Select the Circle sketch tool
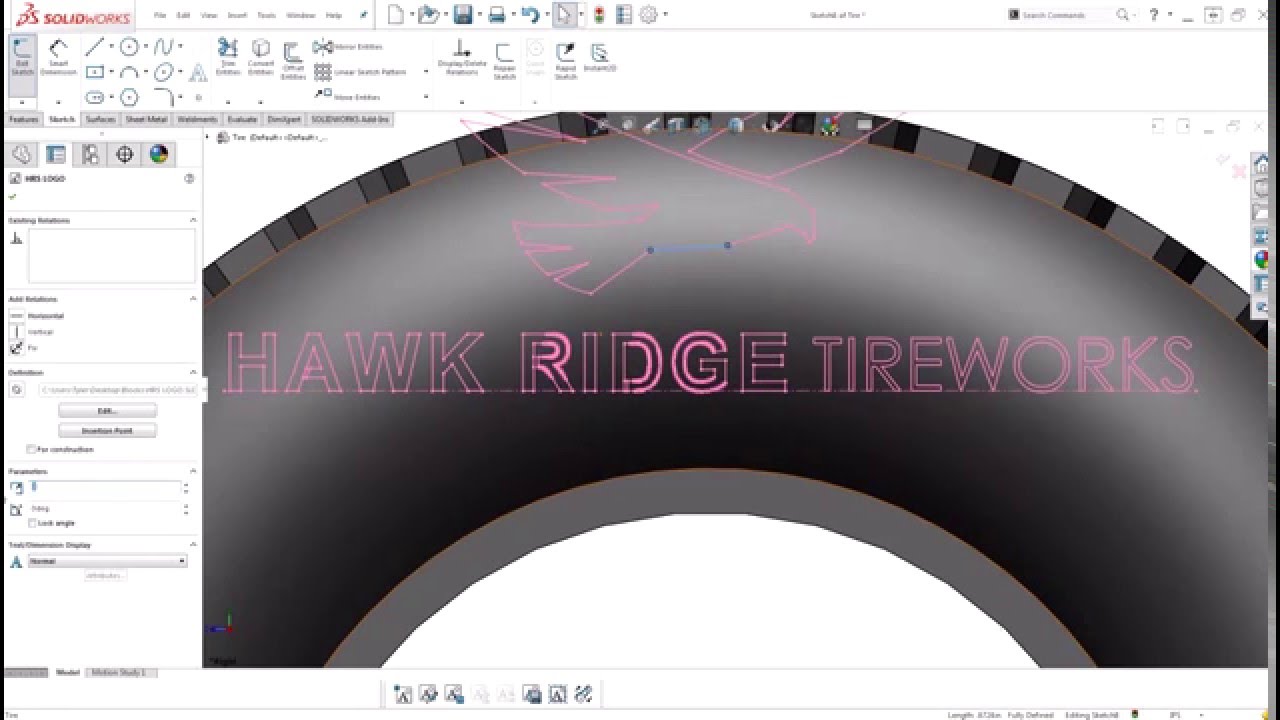Image resolution: width=1280 pixels, height=720 pixels. (x=129, y=47)
